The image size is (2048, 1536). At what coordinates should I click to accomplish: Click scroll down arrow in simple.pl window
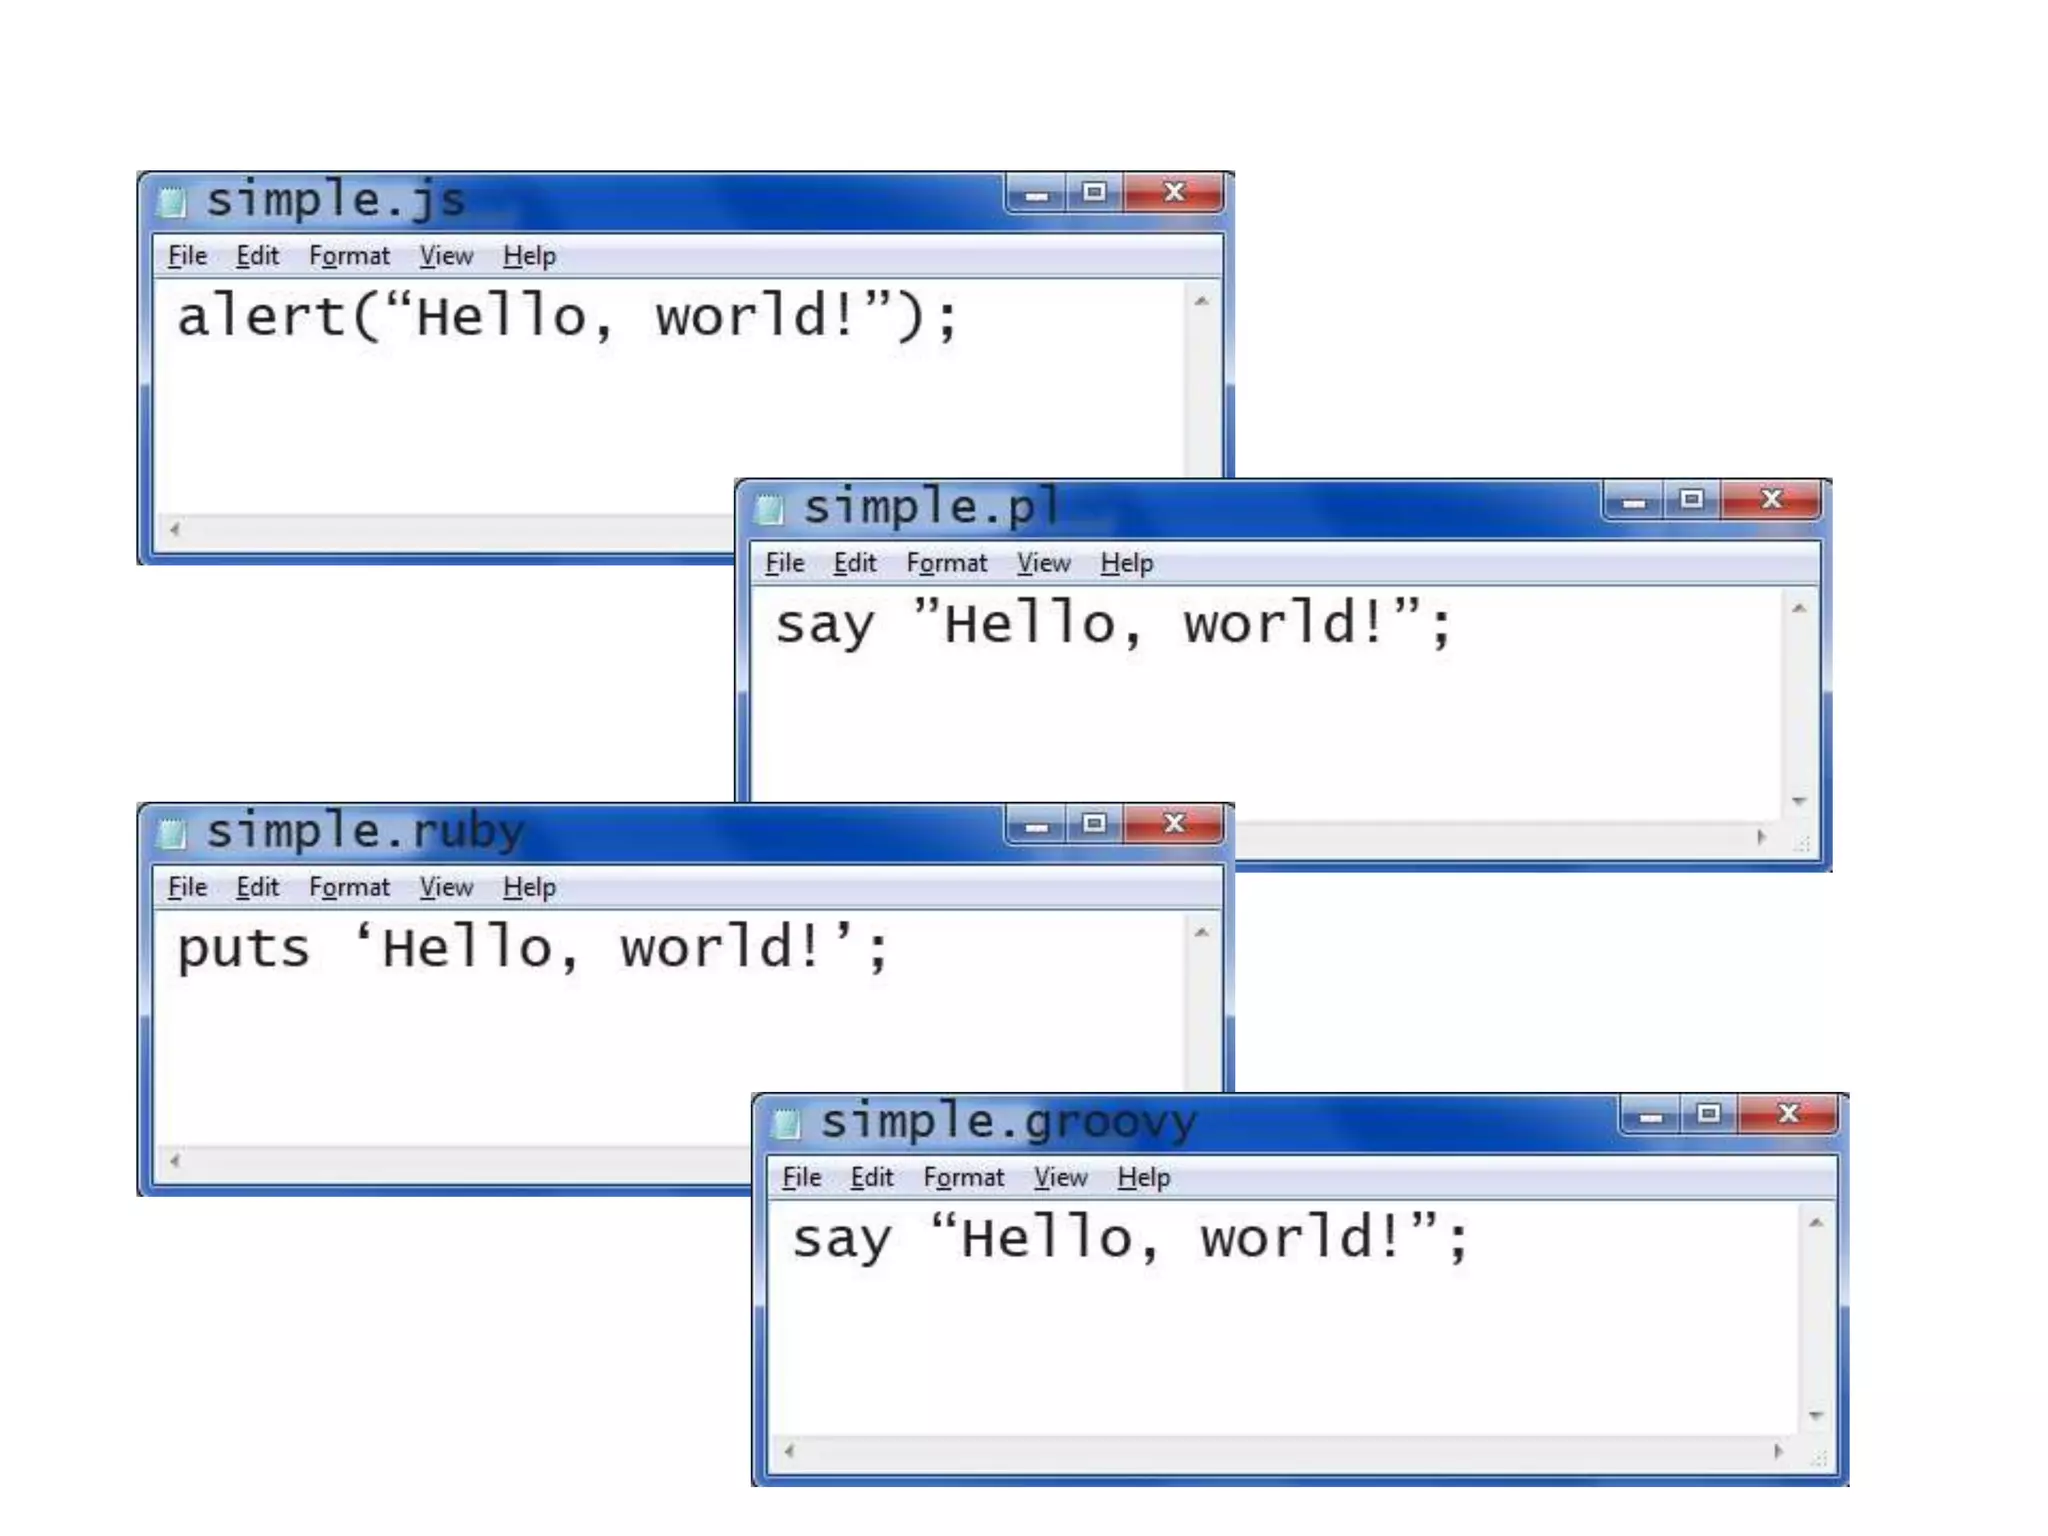pos(1799,801)
